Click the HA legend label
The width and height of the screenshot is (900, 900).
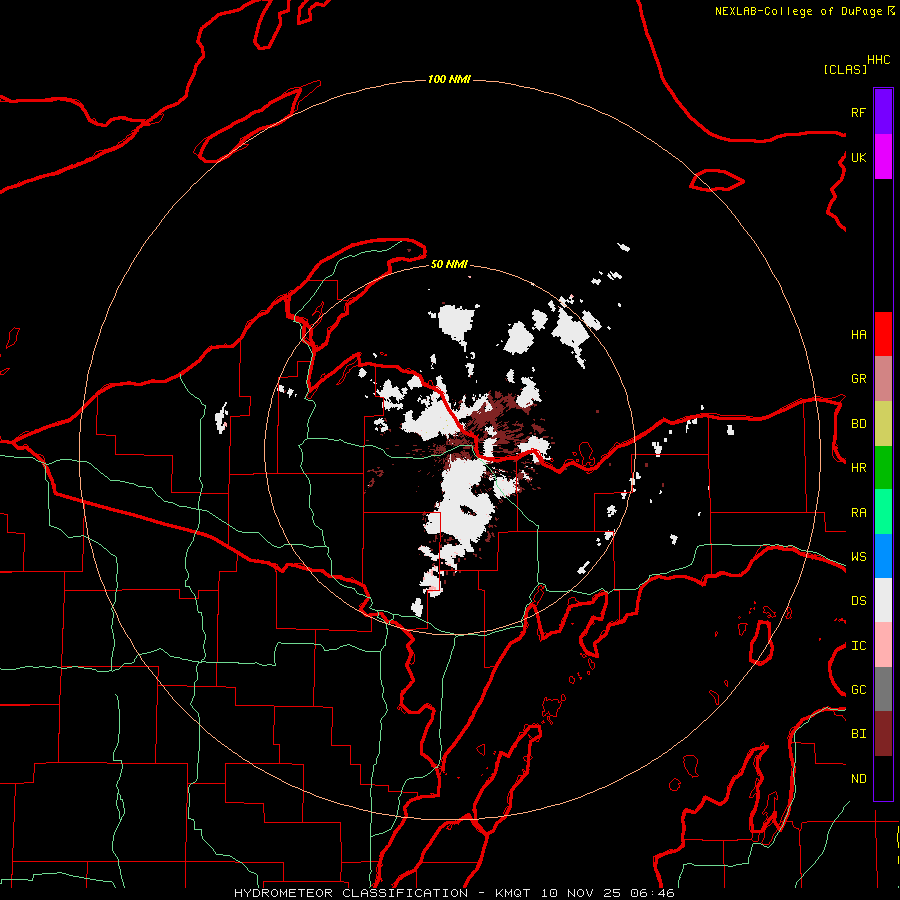tap(858, 335)
